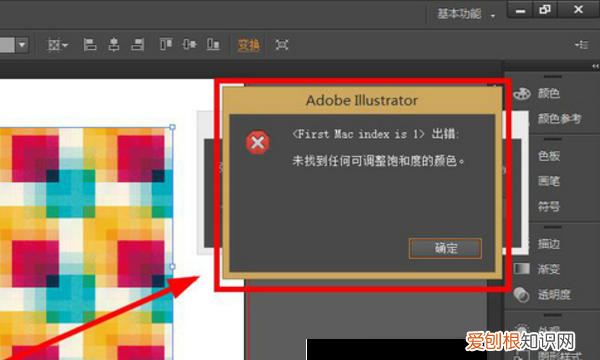The width and height of the screenshot is (600, 360).
Task: Click the vertical align top icon
Action: [166, 44]
